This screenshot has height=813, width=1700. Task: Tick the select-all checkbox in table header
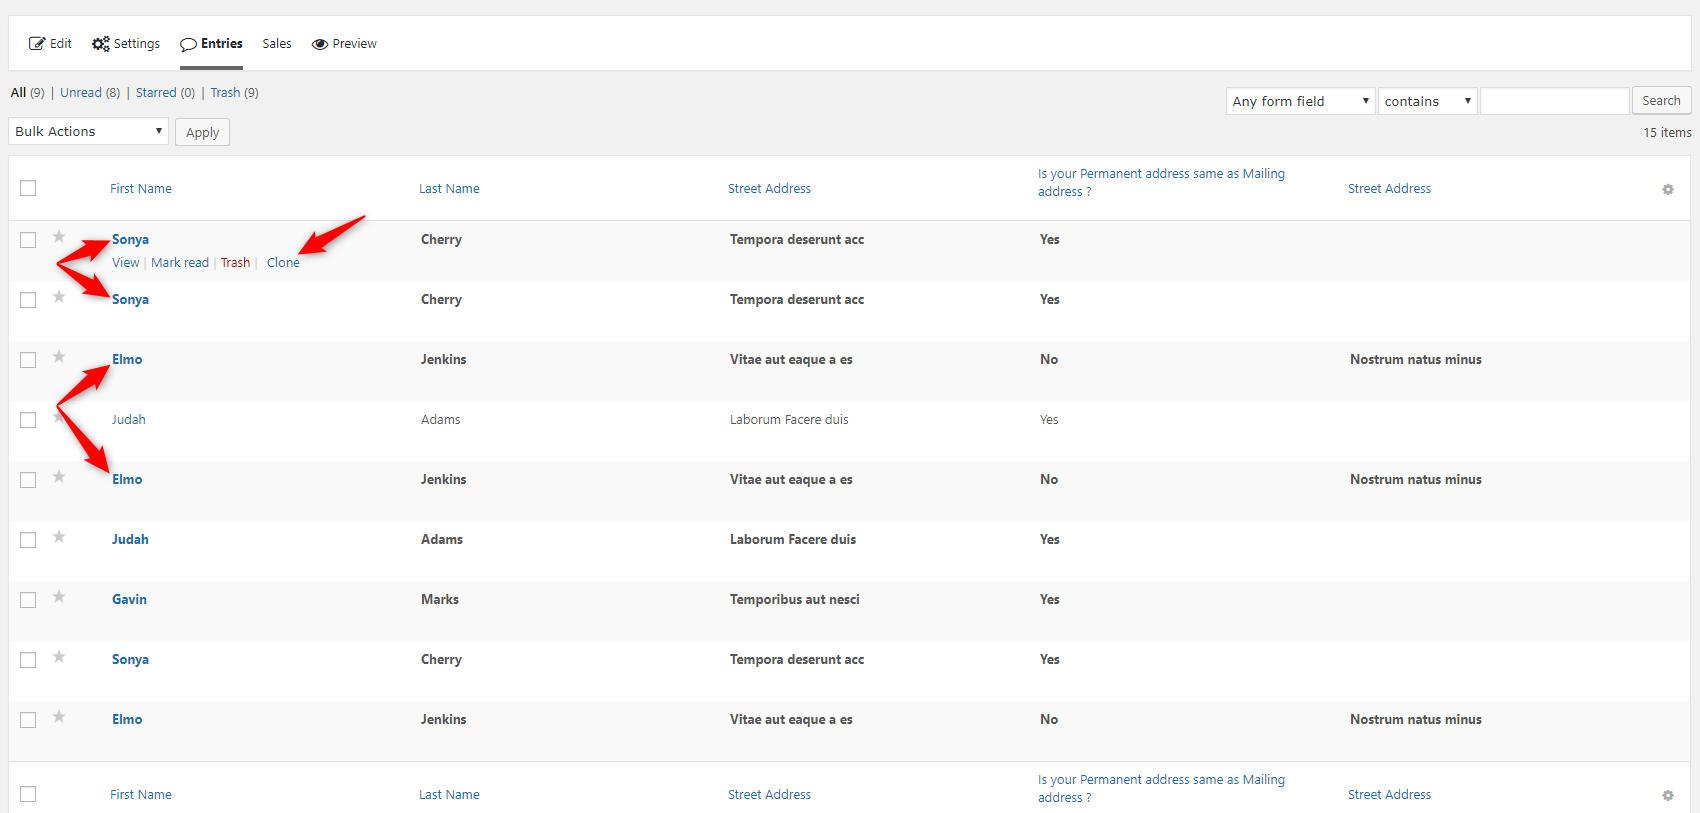[x=28, y=188]
